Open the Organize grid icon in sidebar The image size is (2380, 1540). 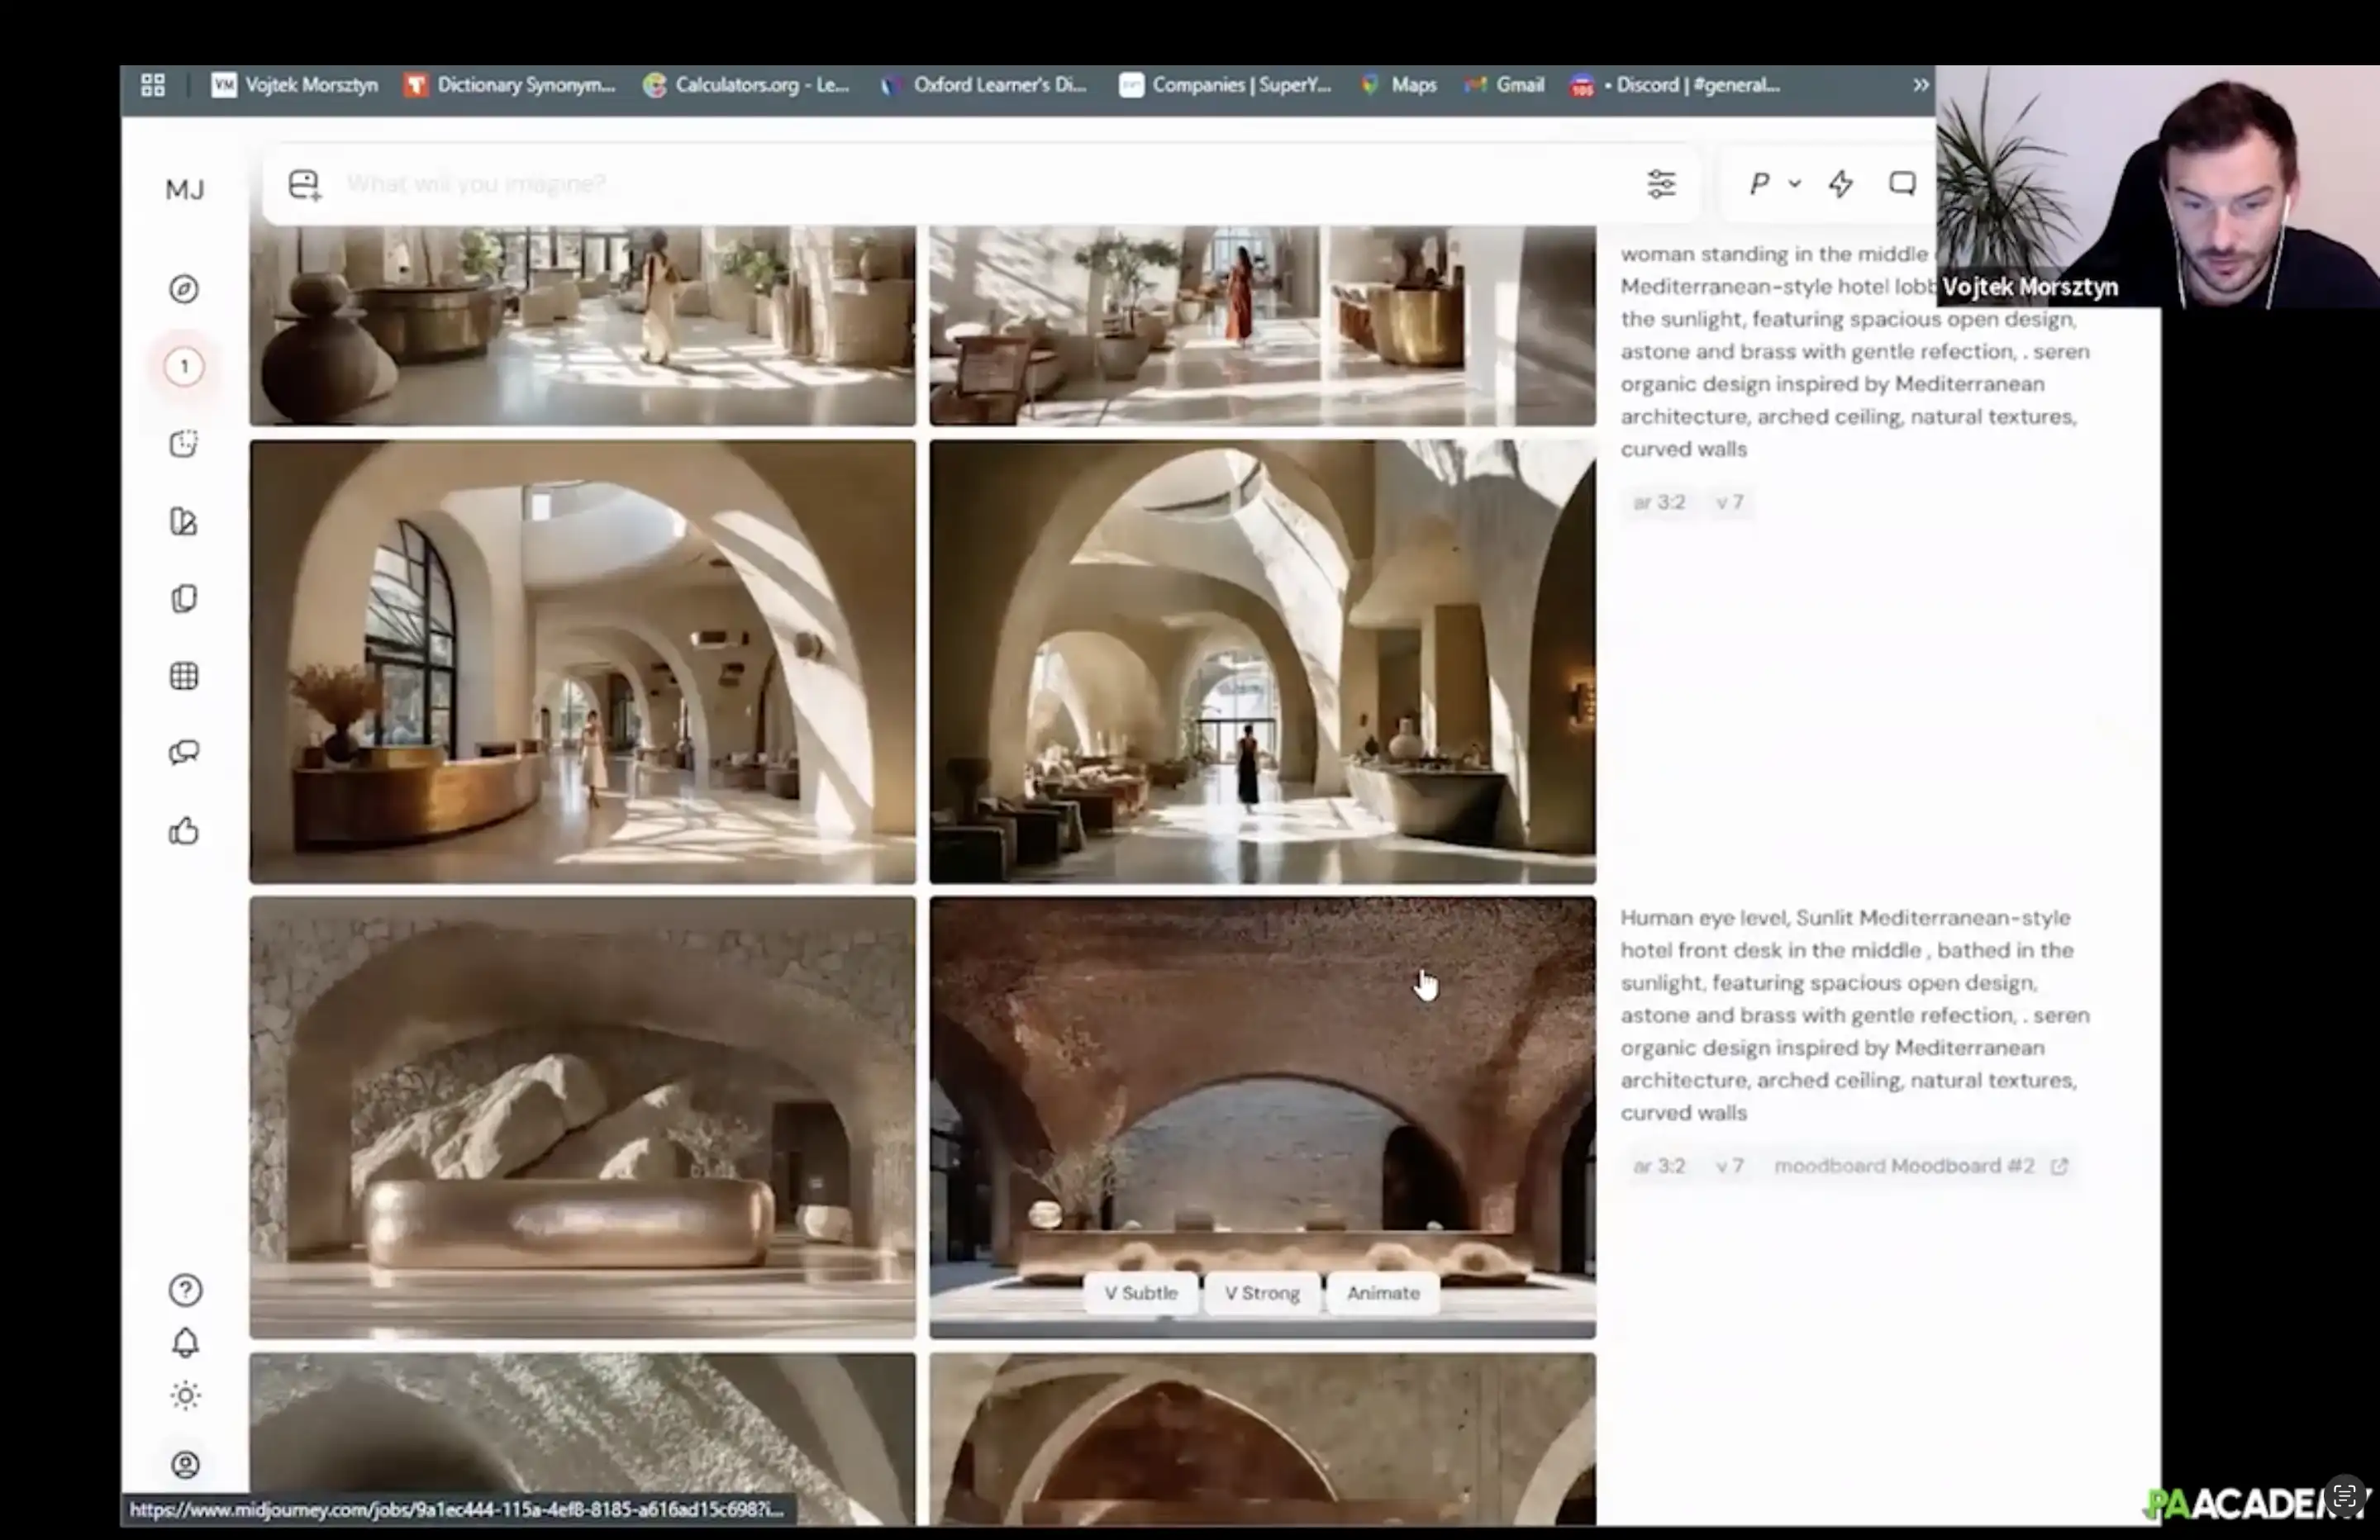coord(184,676)
